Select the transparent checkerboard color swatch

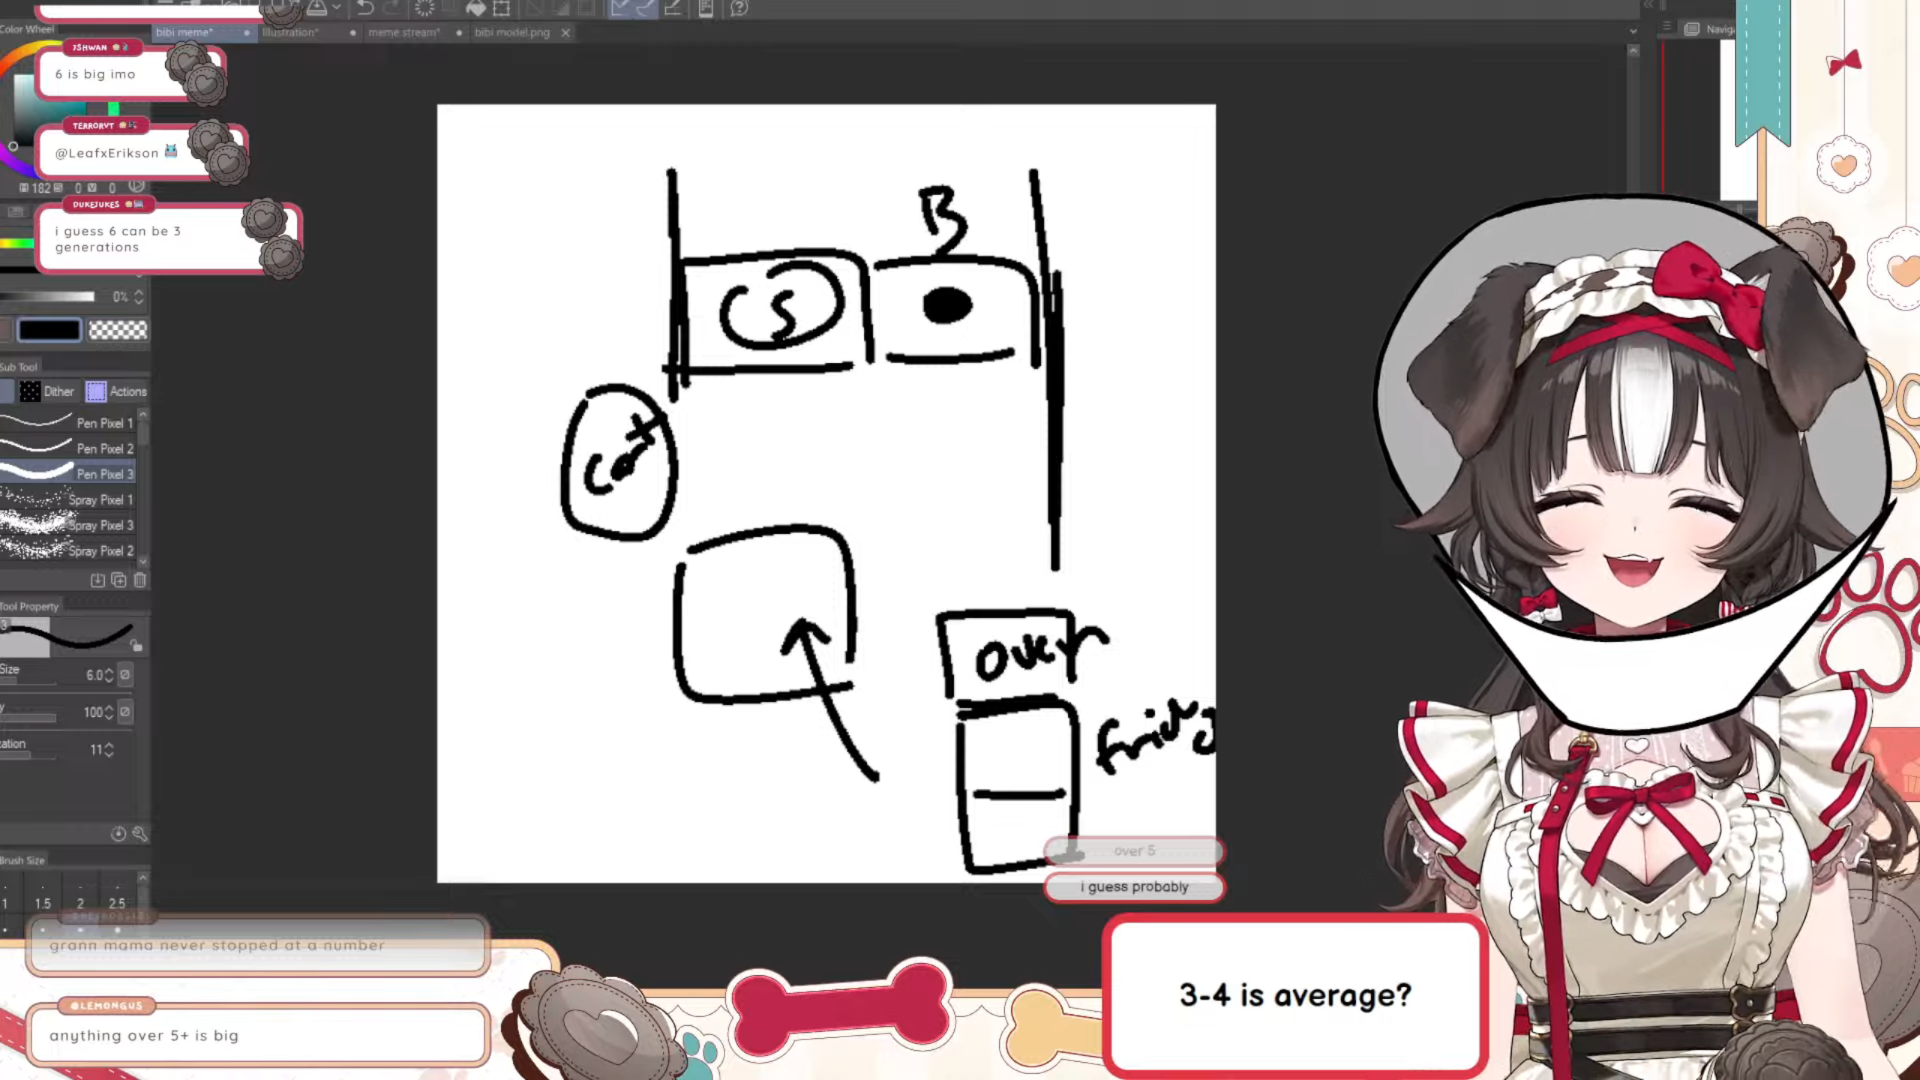(118, 330)
